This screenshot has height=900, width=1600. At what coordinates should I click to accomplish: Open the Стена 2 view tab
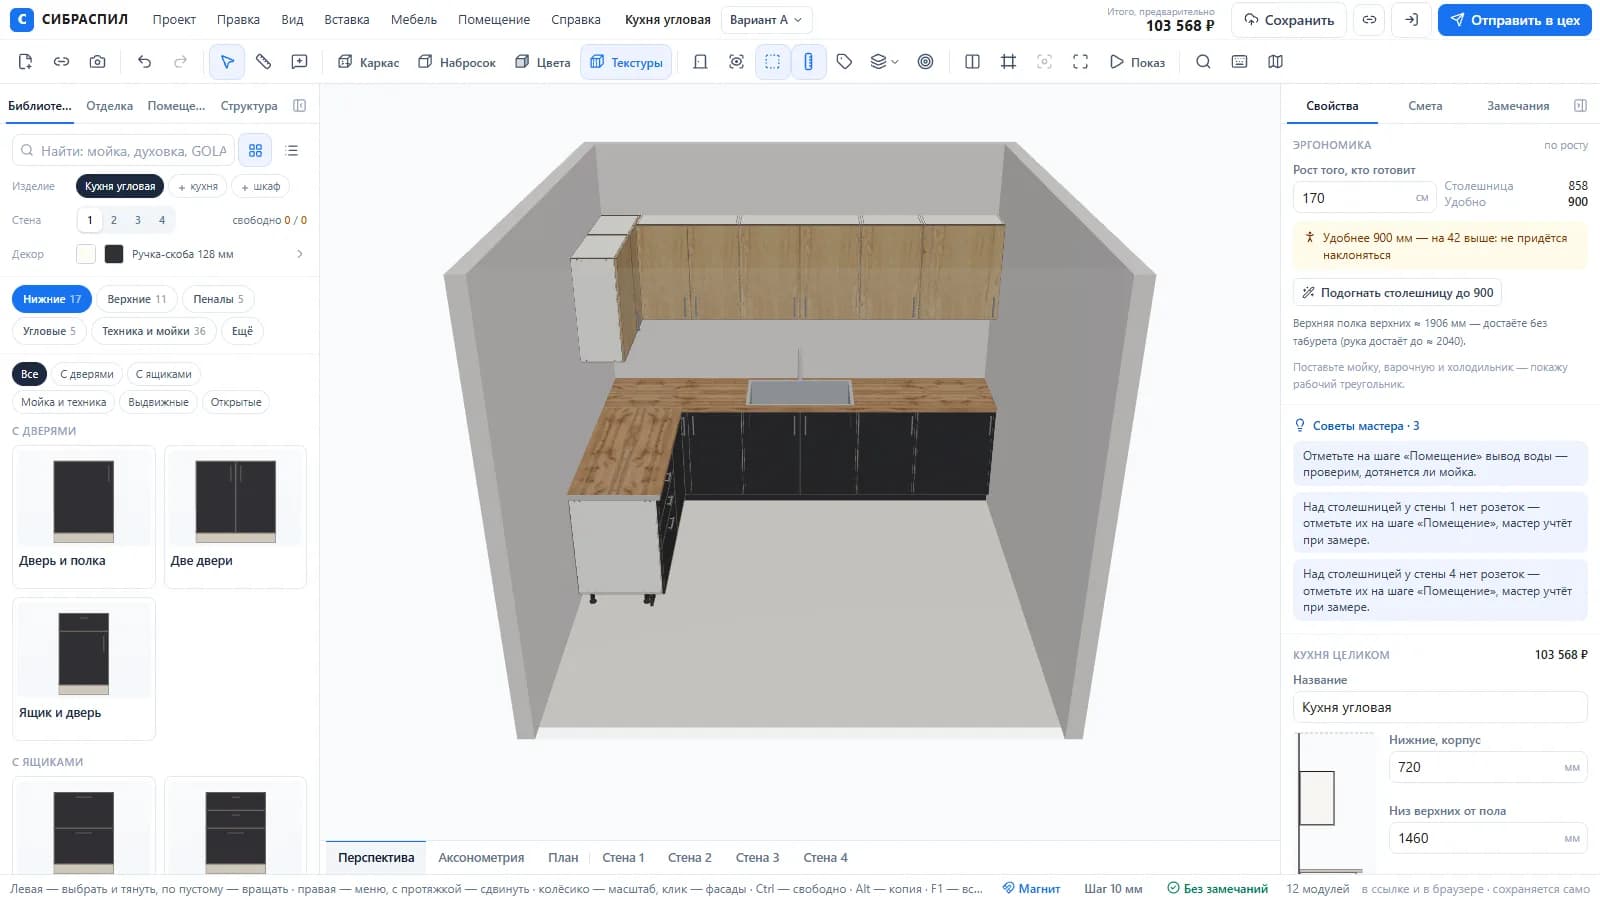690,858
